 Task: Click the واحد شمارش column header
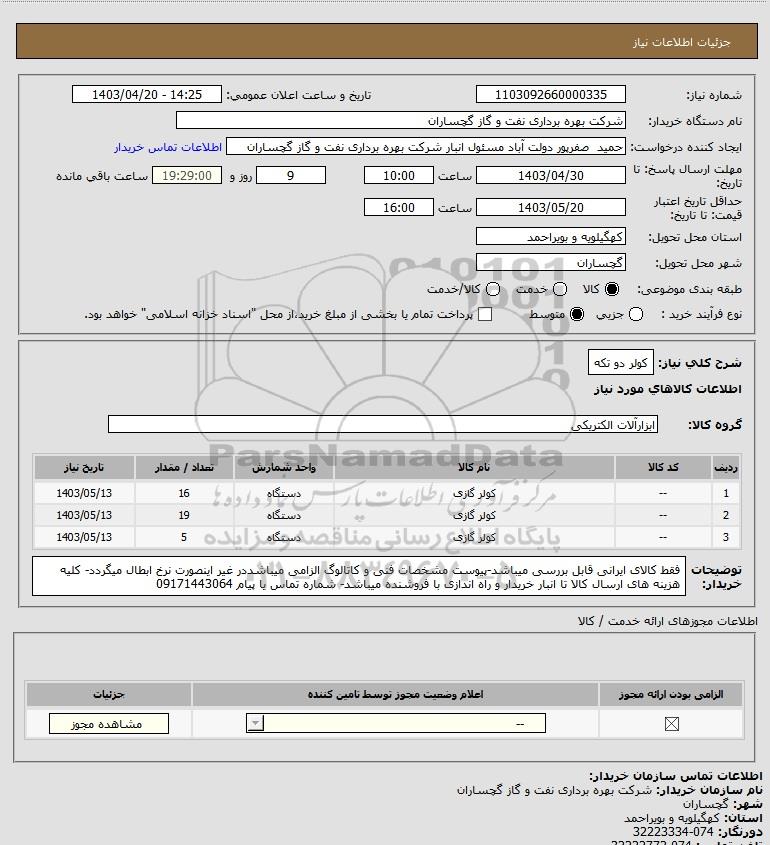284,467
